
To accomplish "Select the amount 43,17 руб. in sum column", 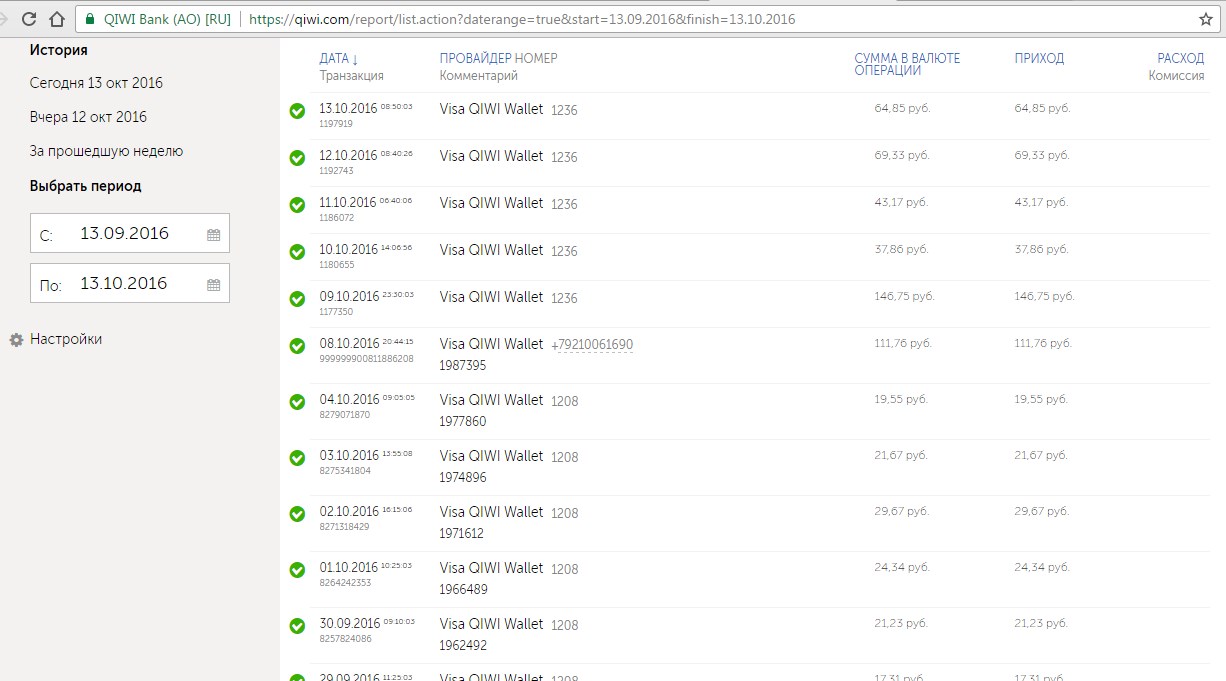I will point(901,202).
